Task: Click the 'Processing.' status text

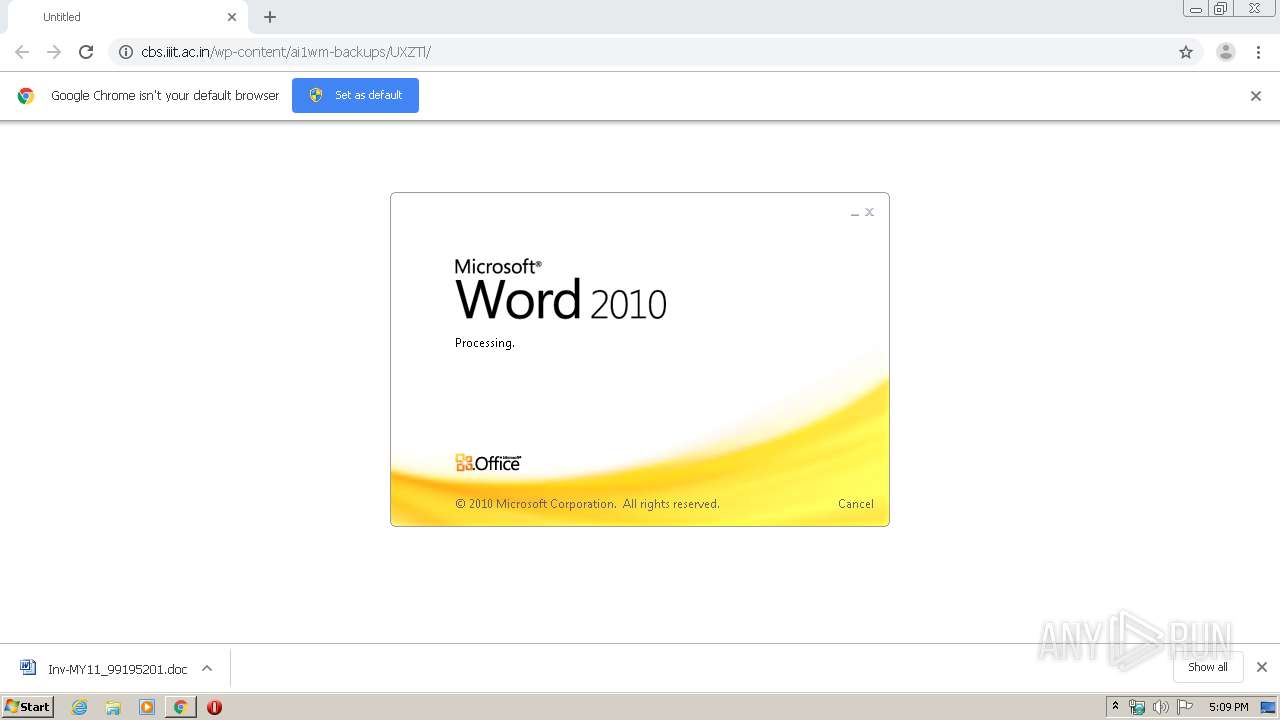Action: tap(485, 343)
